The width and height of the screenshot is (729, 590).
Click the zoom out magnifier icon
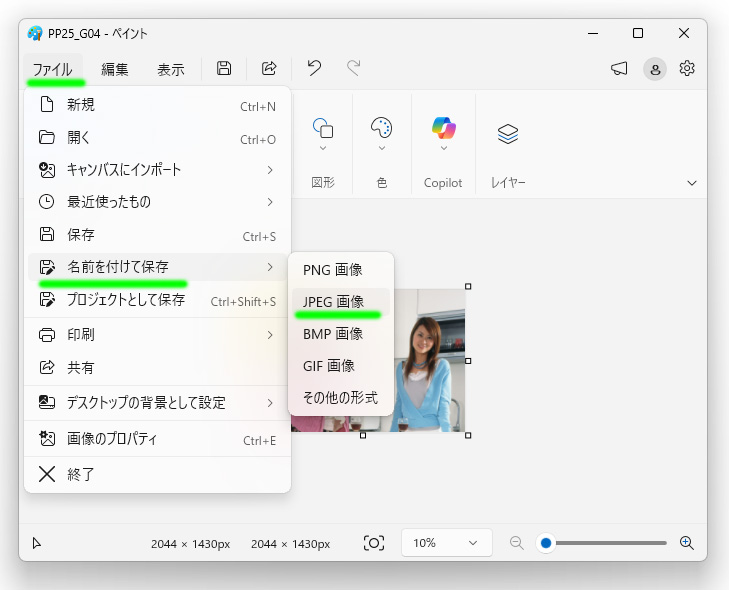pyautogui.click(x=517, y=543)
